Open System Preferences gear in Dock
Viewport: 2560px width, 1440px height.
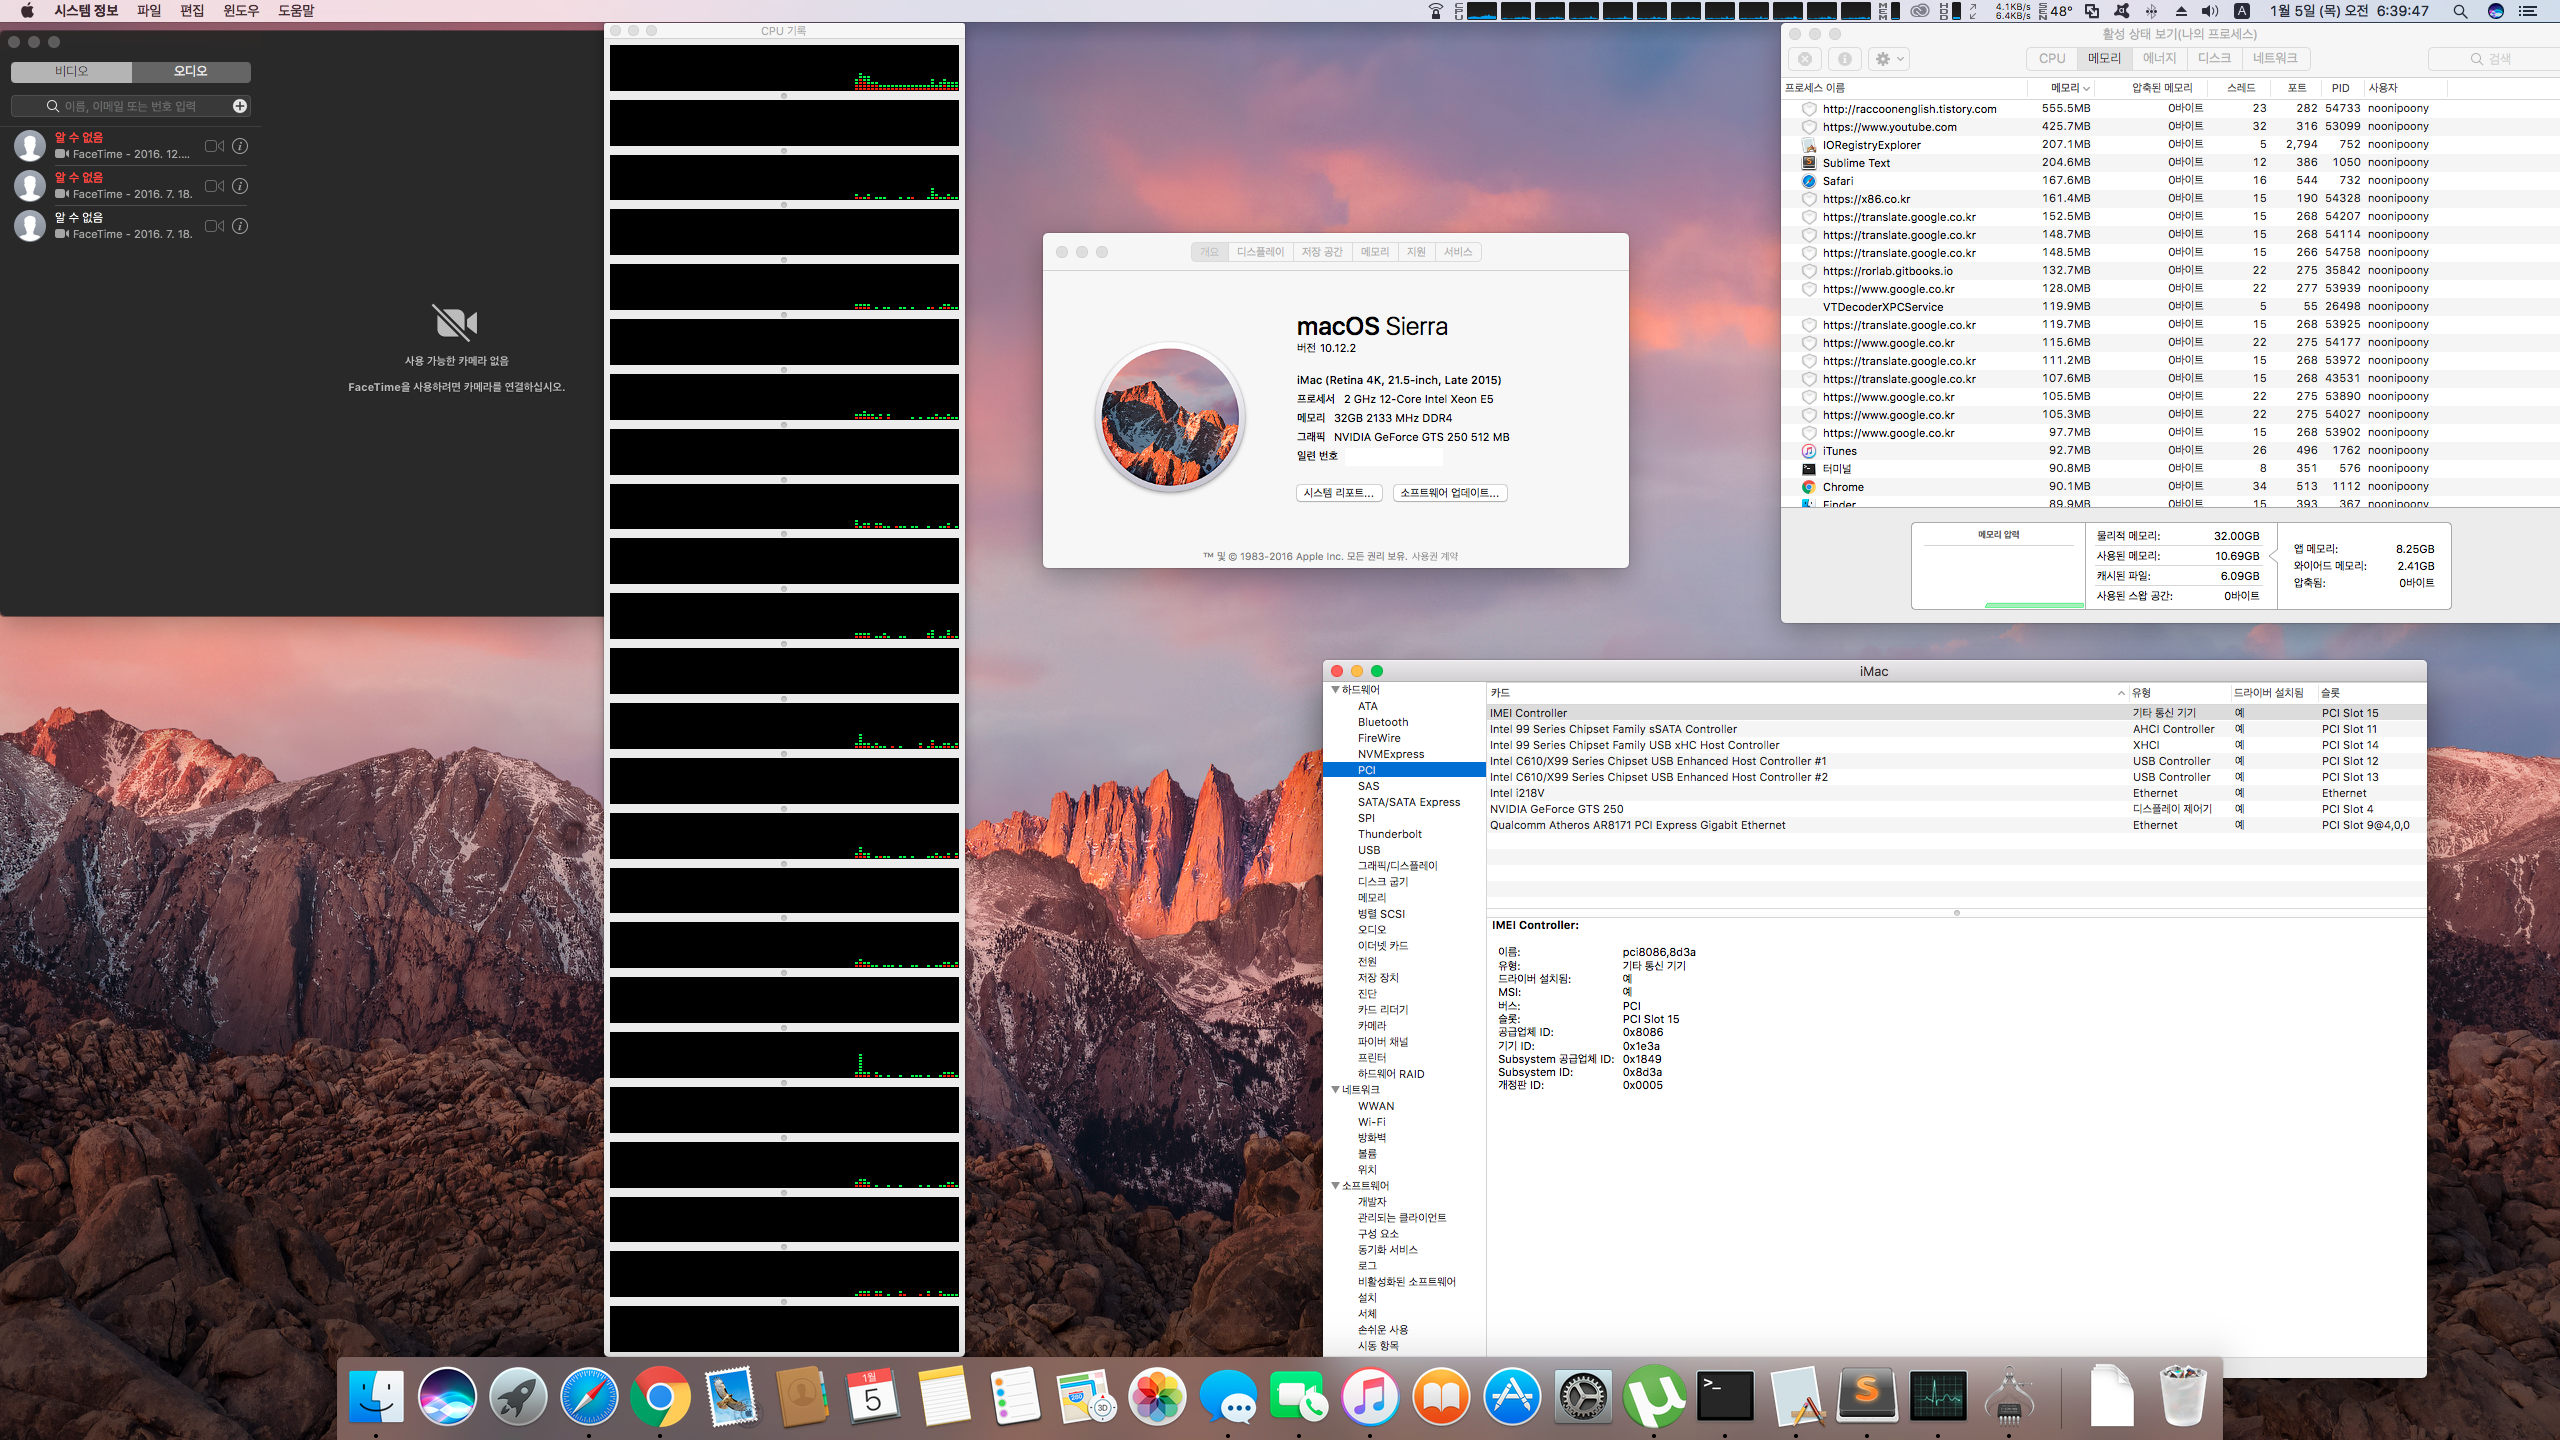1583,1396
